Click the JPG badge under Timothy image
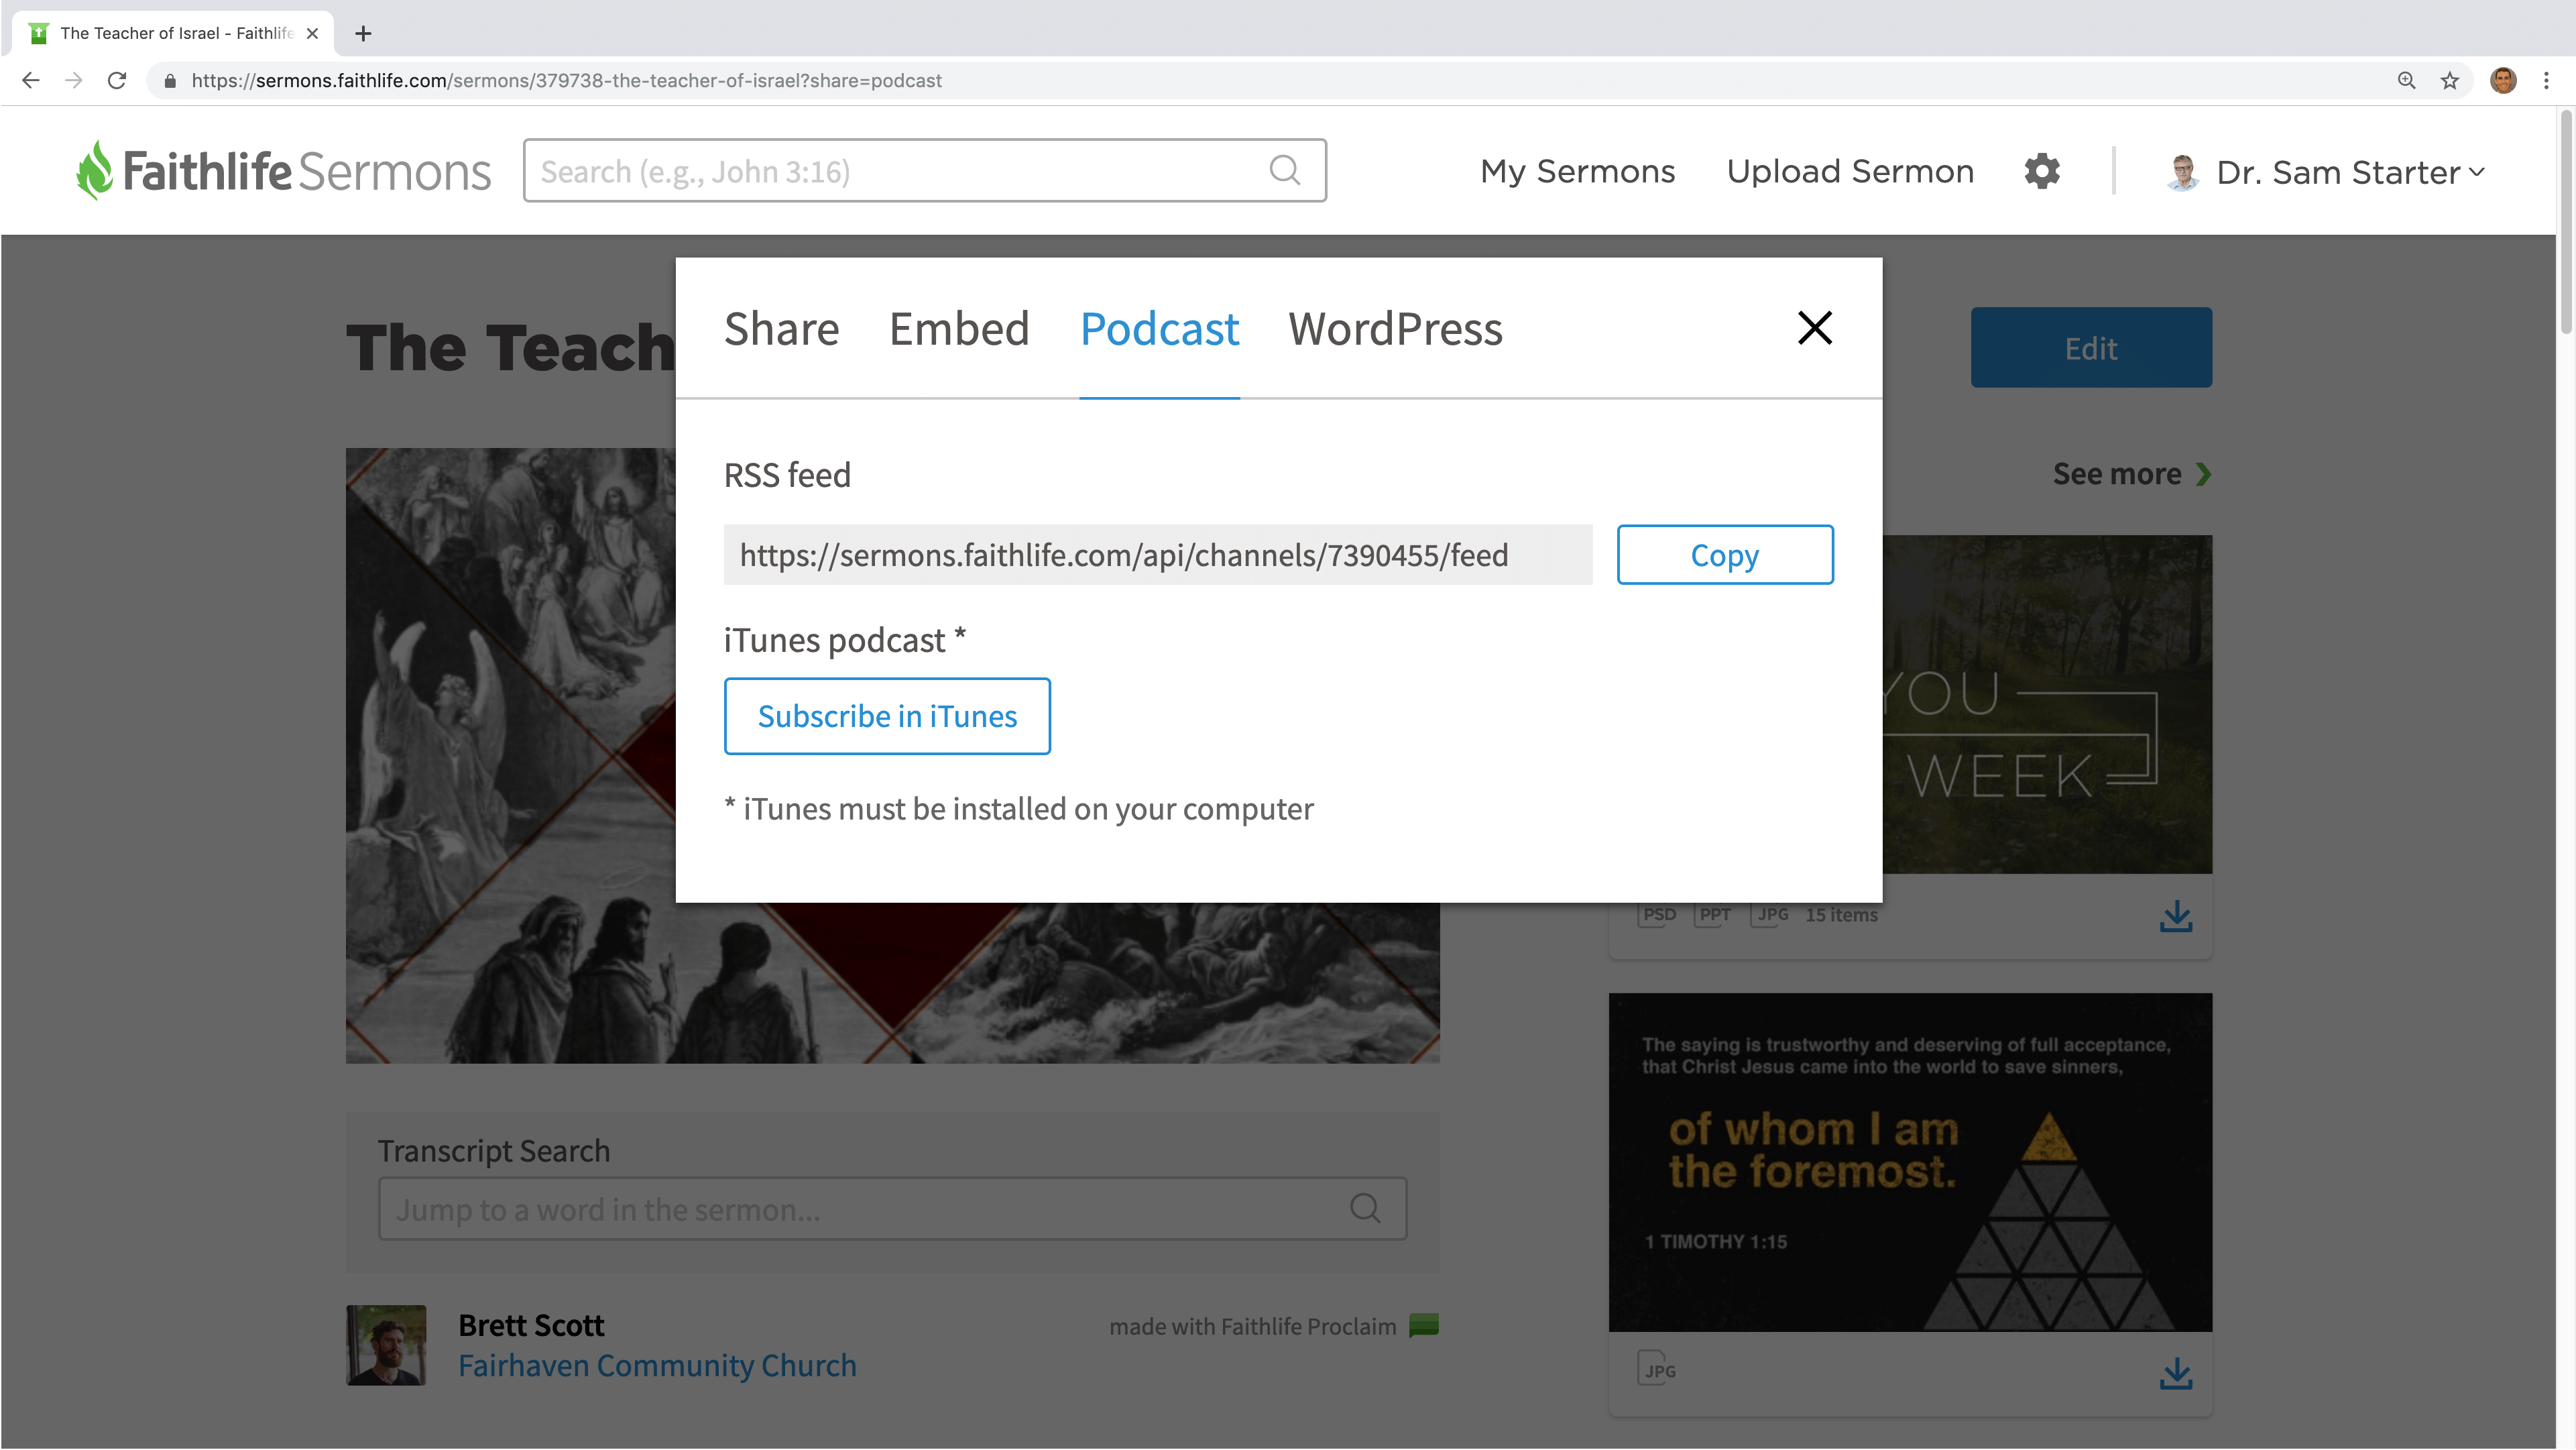 click(x=1658, y=1369)
